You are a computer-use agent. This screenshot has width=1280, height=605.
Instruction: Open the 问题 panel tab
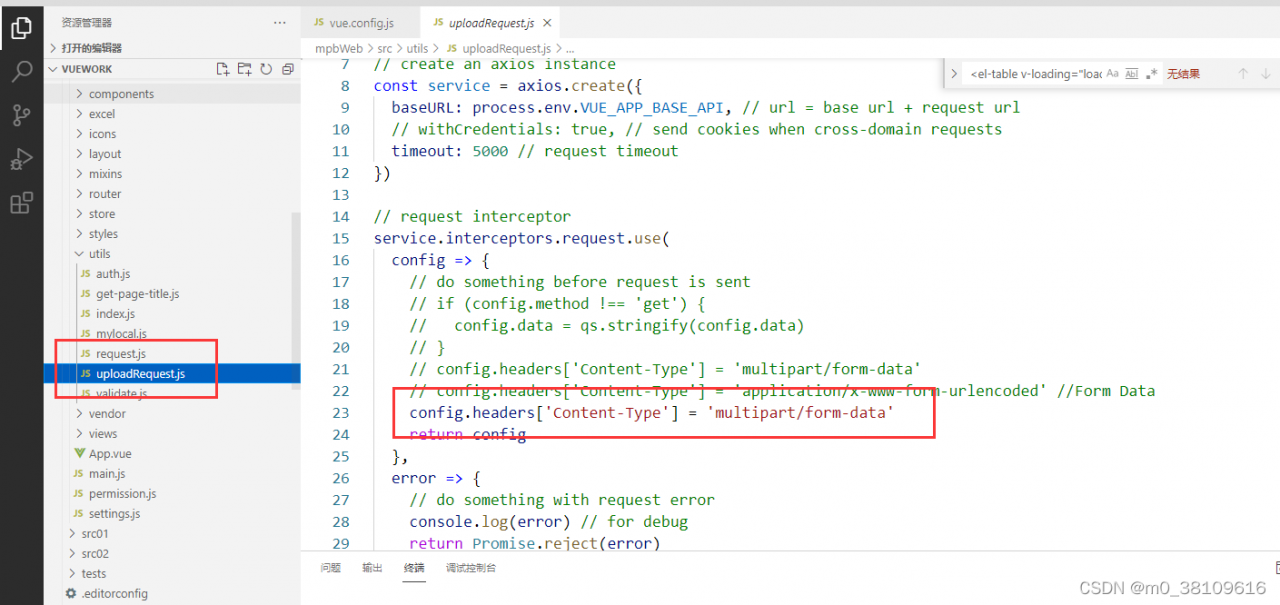coord(330,568)
